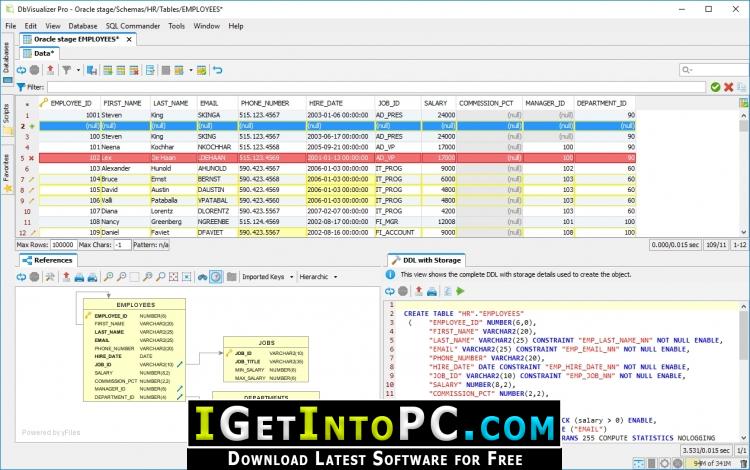Revert edits with the undo arrow
This screenshot has height=470, width=750.
(218, 70)
